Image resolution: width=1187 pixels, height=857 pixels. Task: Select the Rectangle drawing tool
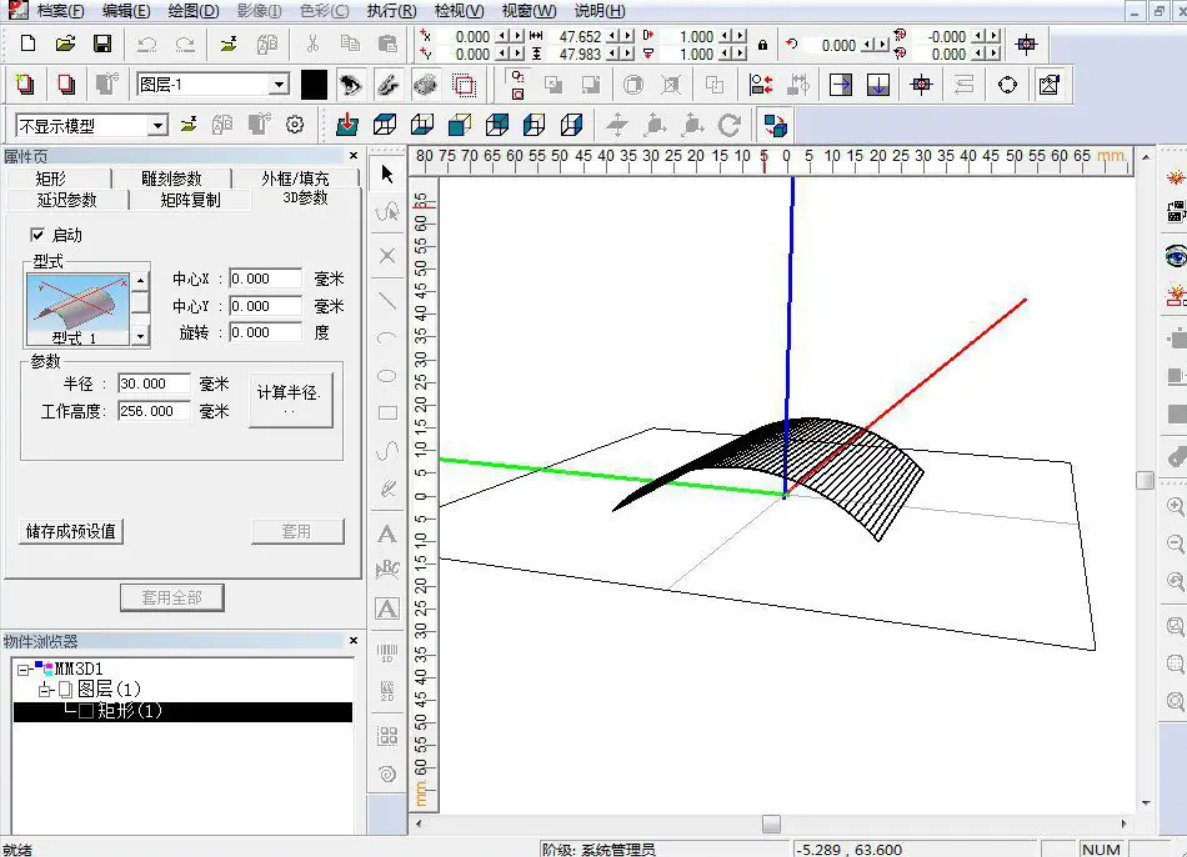(387, 411)
